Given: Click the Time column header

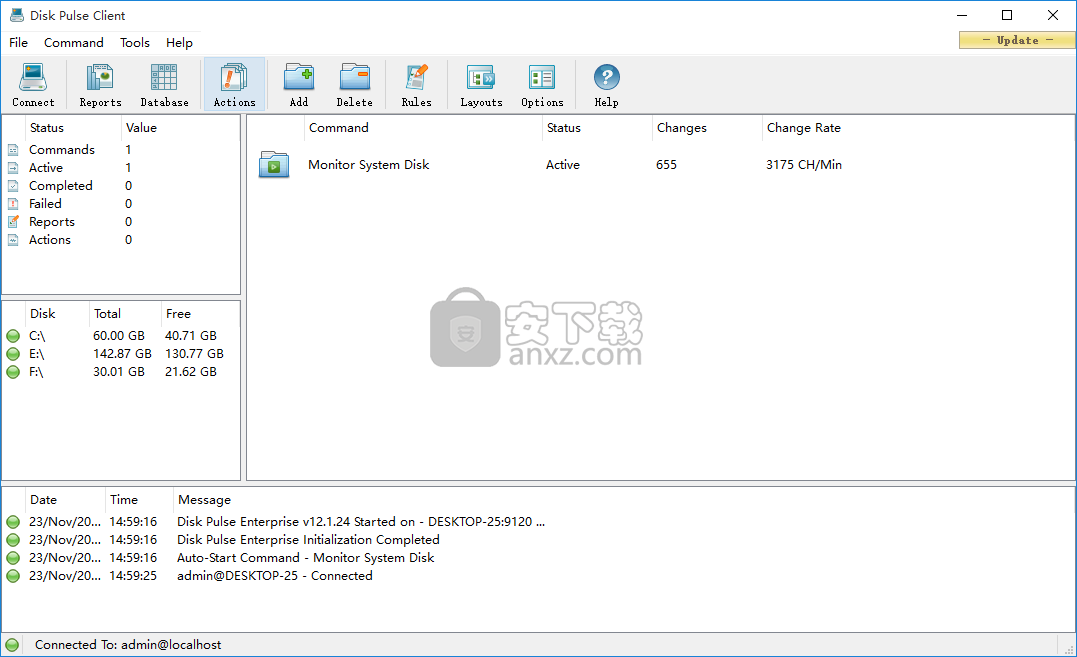Looking at the screenshot, I should tap(139, 500).
